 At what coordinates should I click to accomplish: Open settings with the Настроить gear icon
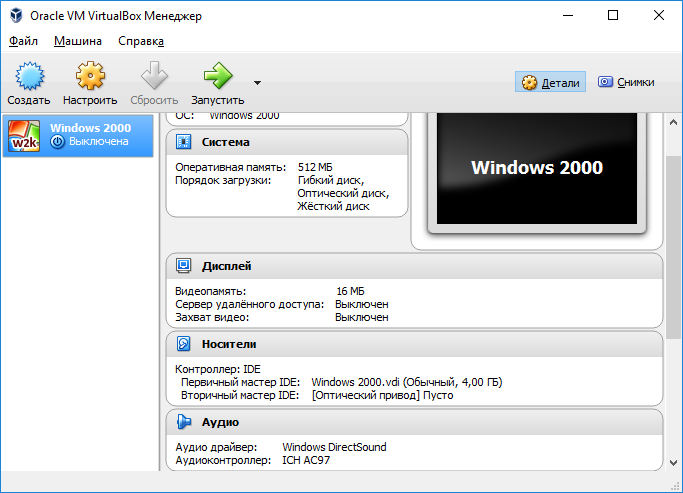coord(90,76)
